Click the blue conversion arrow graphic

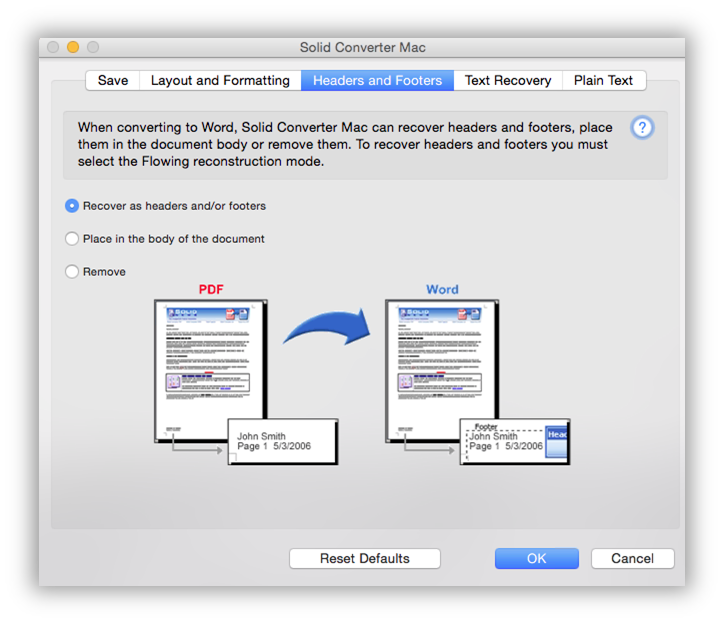(x=327, y=327)
